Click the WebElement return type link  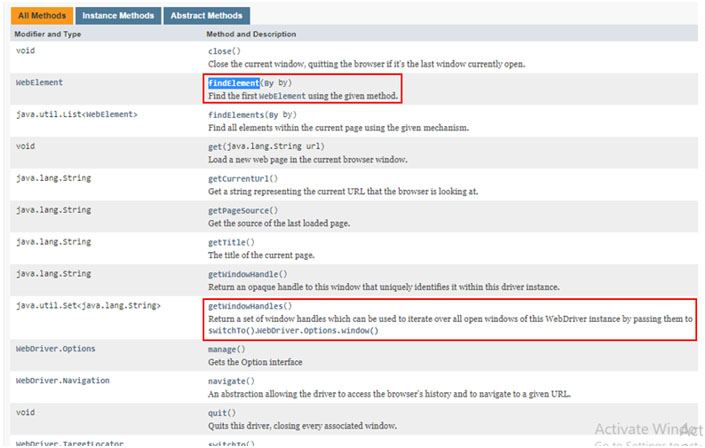(x=40, y=83)
